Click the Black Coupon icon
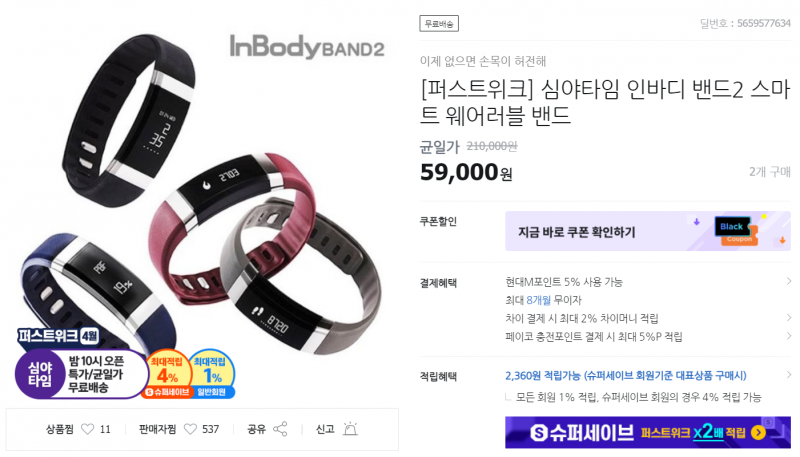The height and width of the screenshot is (457, 800). pos(736,231)
